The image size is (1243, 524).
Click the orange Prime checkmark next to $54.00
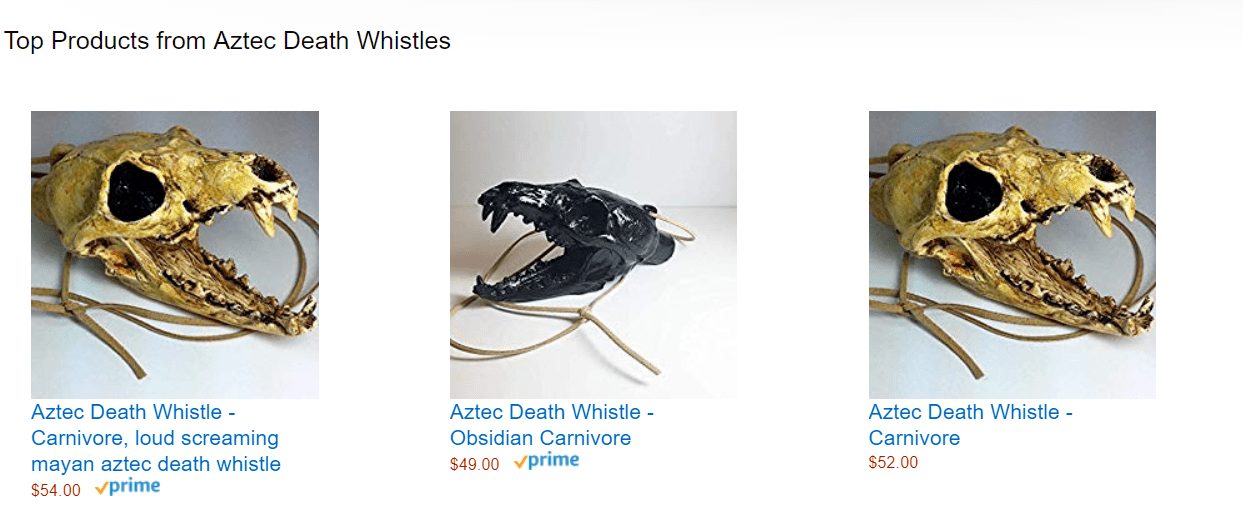point(102,489)
